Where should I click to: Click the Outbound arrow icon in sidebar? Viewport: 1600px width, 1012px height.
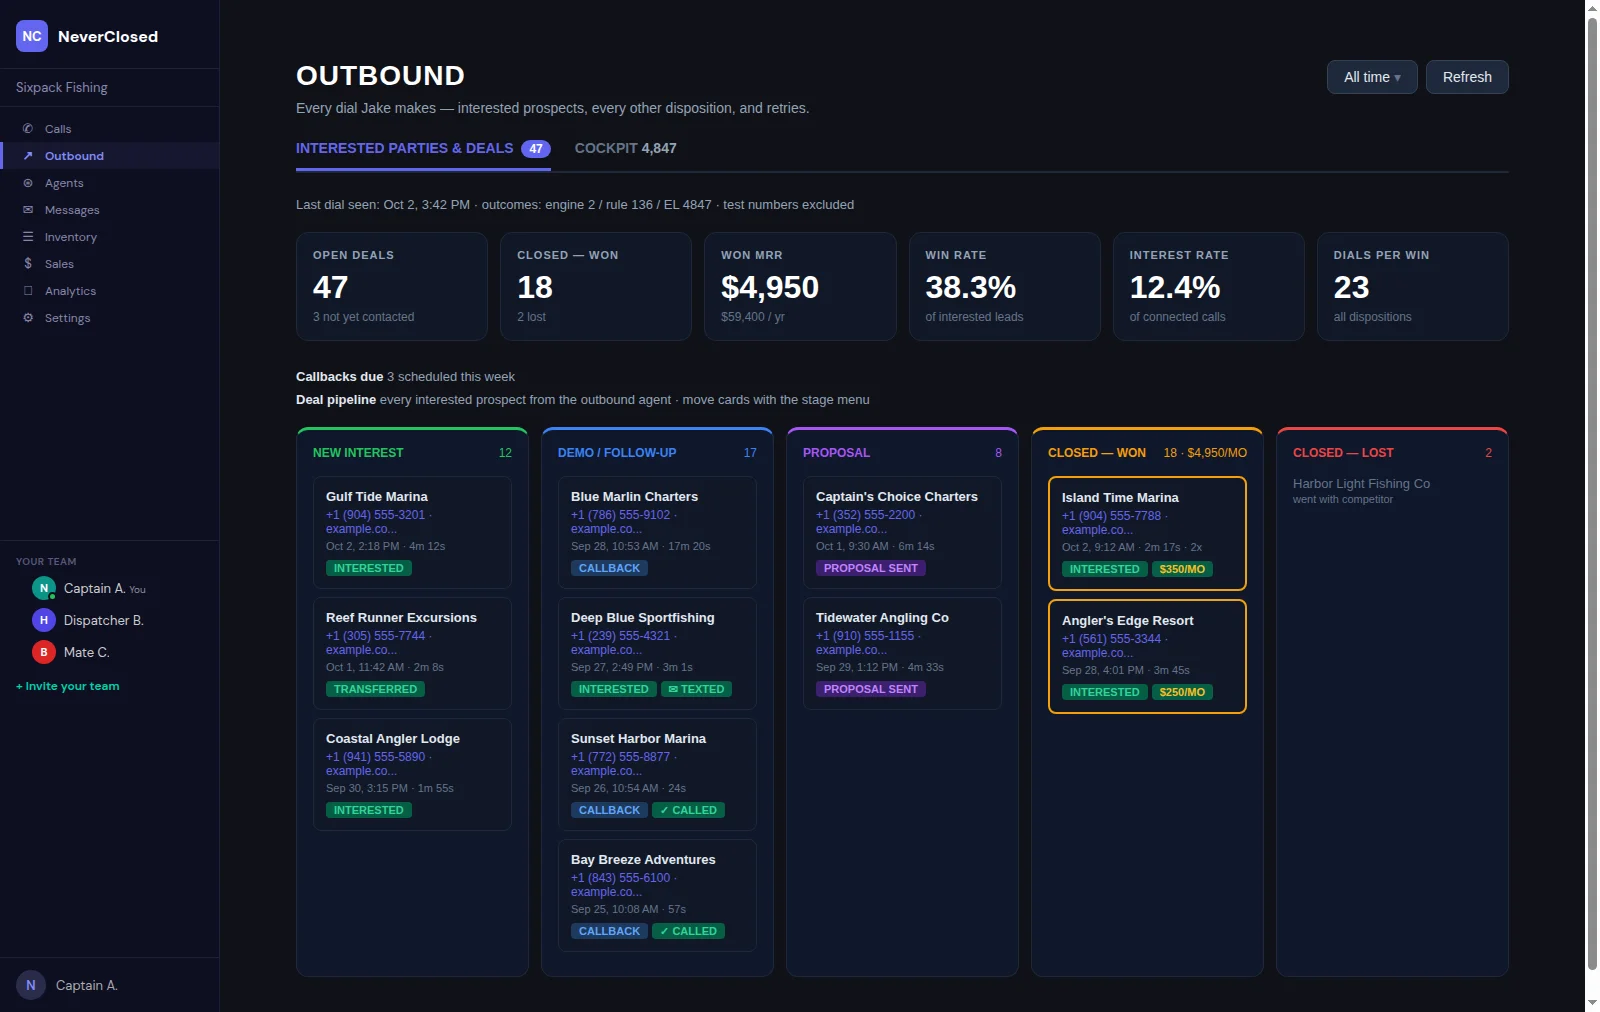tap(28, 156)
